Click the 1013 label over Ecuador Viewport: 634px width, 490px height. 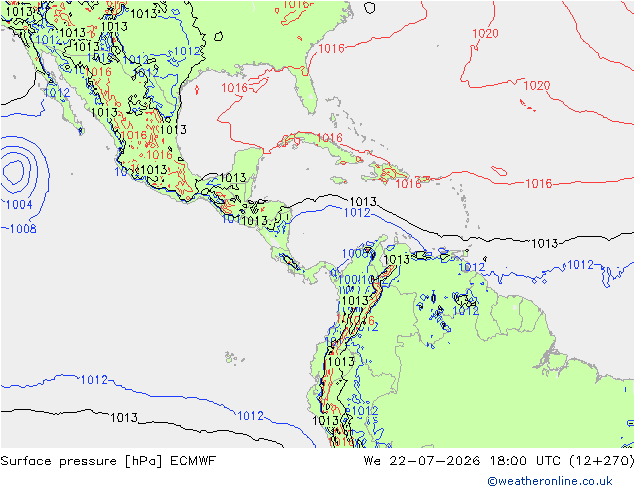341,361
